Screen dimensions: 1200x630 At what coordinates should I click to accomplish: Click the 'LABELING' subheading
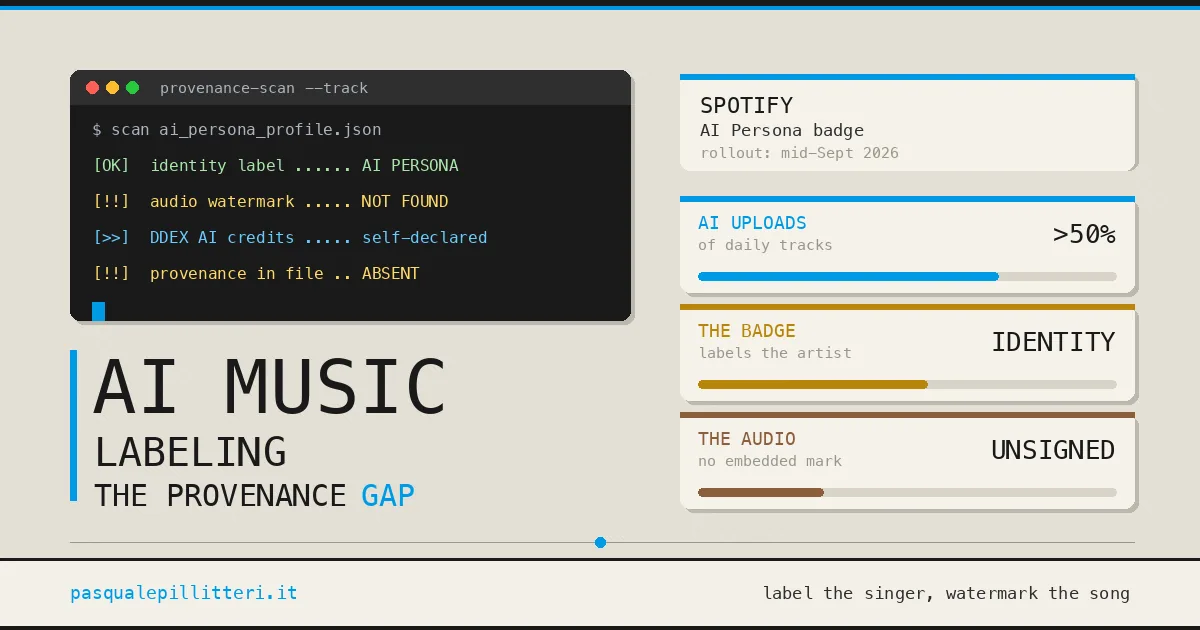(190, 452)
